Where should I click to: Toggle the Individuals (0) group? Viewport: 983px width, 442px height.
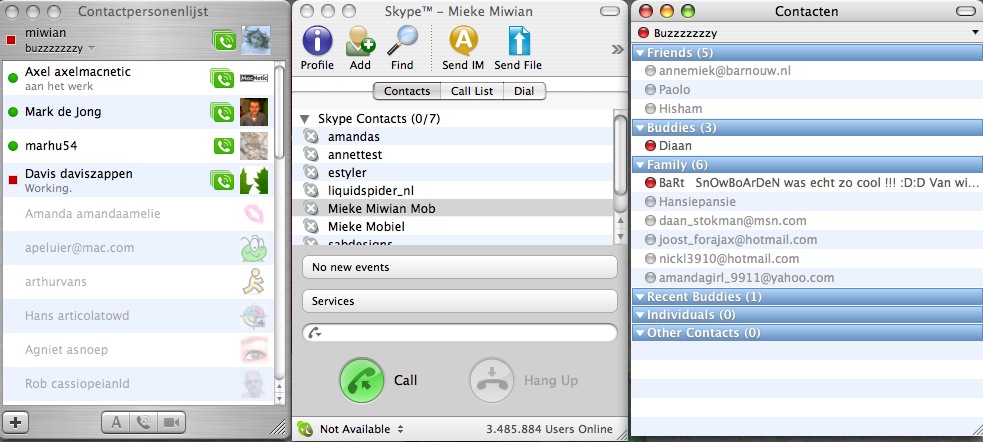coord(640,315)
